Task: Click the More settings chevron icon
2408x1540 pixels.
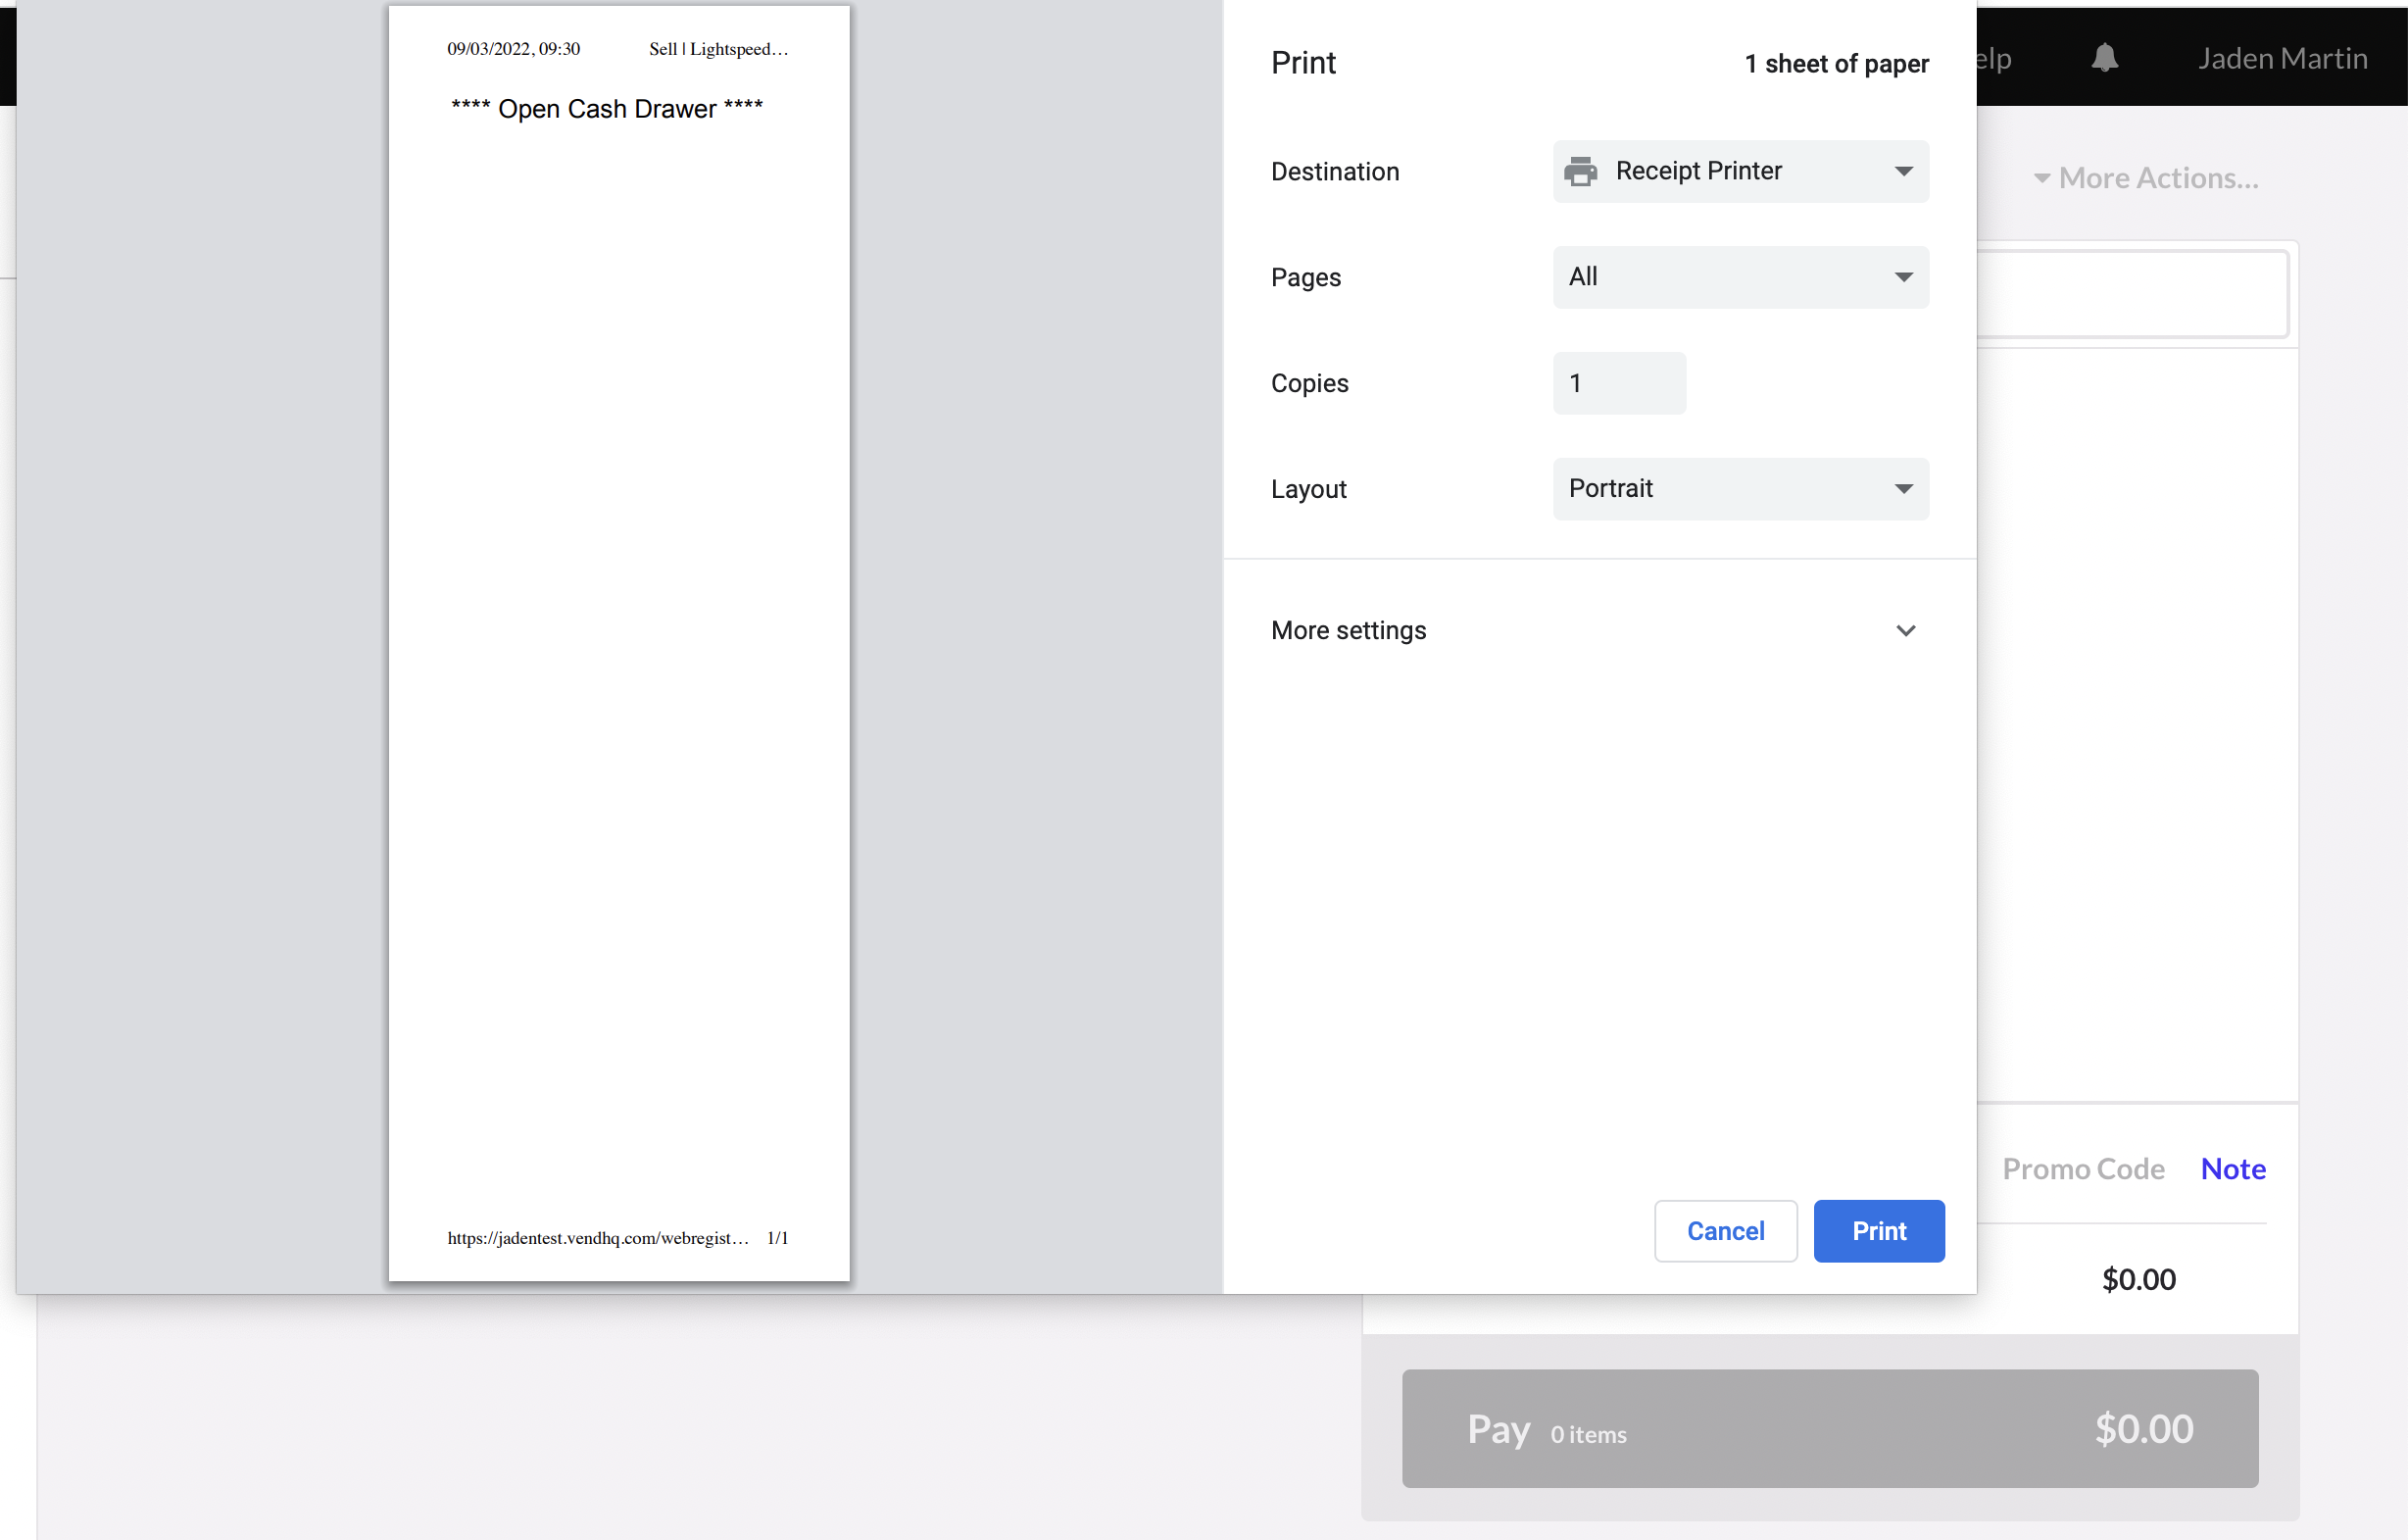Action: (1905, 631)
